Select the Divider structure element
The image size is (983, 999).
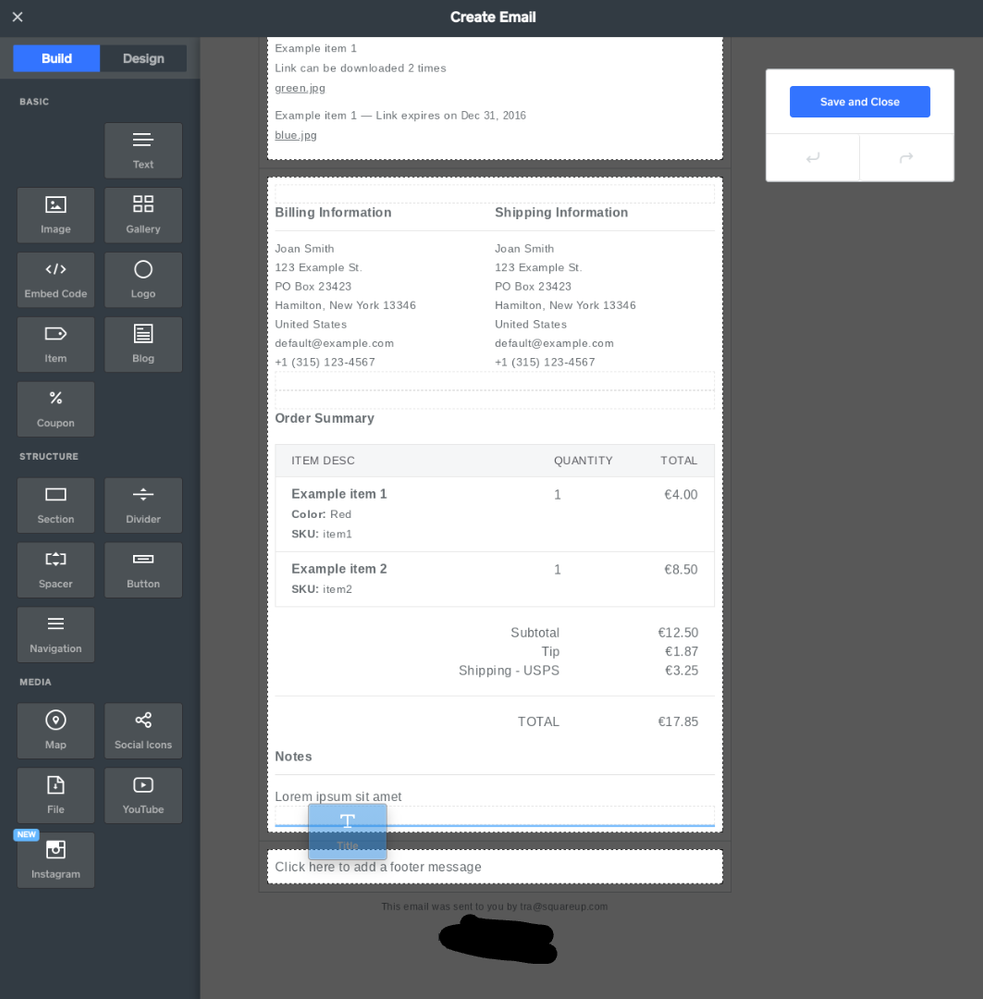[143, 505]
